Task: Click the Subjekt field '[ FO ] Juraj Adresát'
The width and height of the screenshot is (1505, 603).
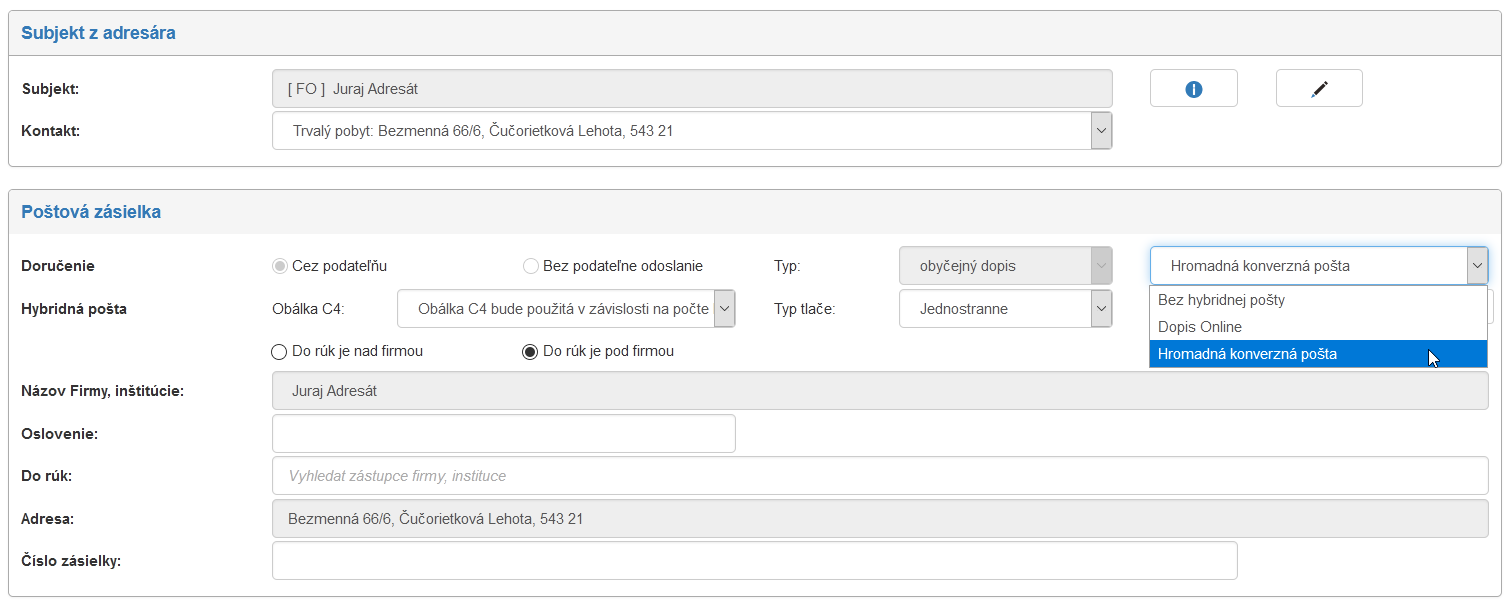Action: (x=692, y=89)
